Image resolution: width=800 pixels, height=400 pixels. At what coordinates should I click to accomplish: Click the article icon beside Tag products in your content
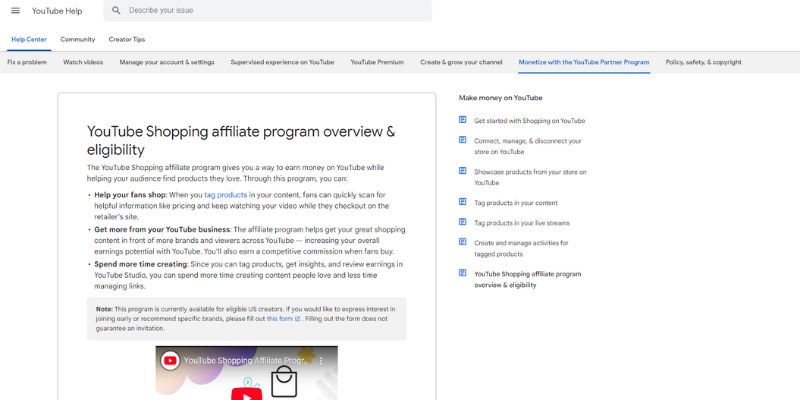click(462, 202)
